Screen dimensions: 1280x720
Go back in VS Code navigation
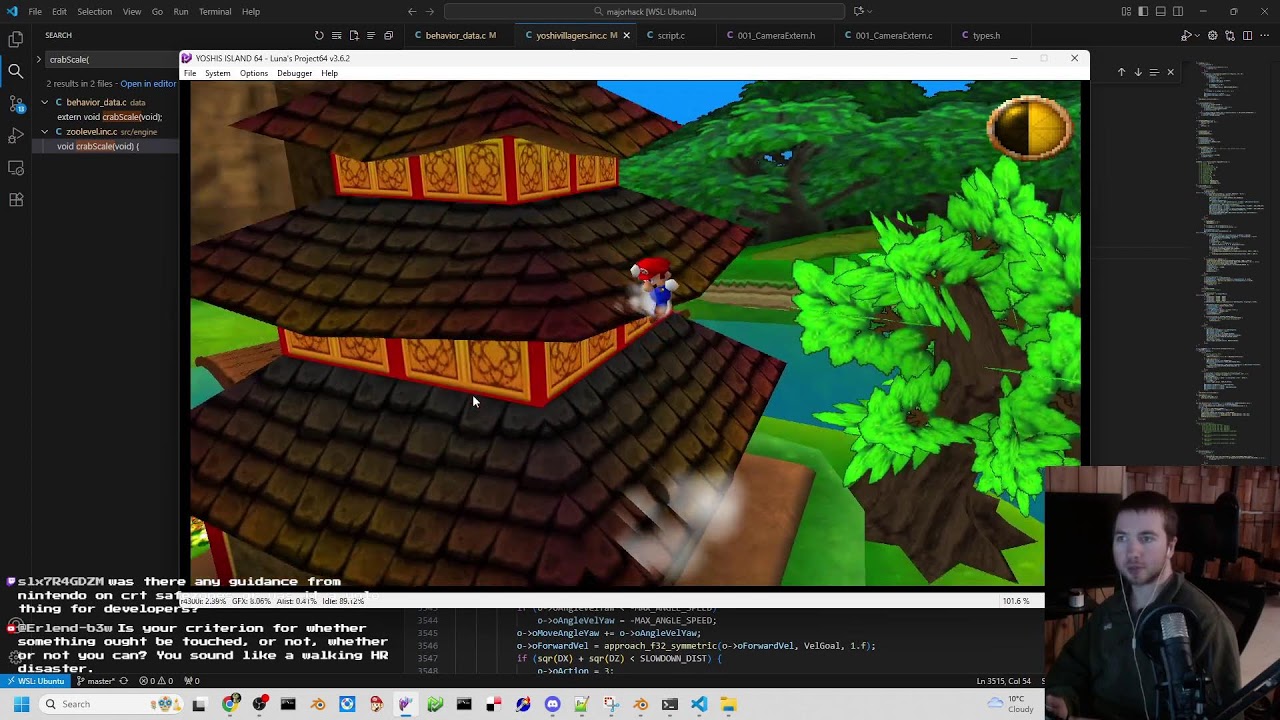[412, 11]
